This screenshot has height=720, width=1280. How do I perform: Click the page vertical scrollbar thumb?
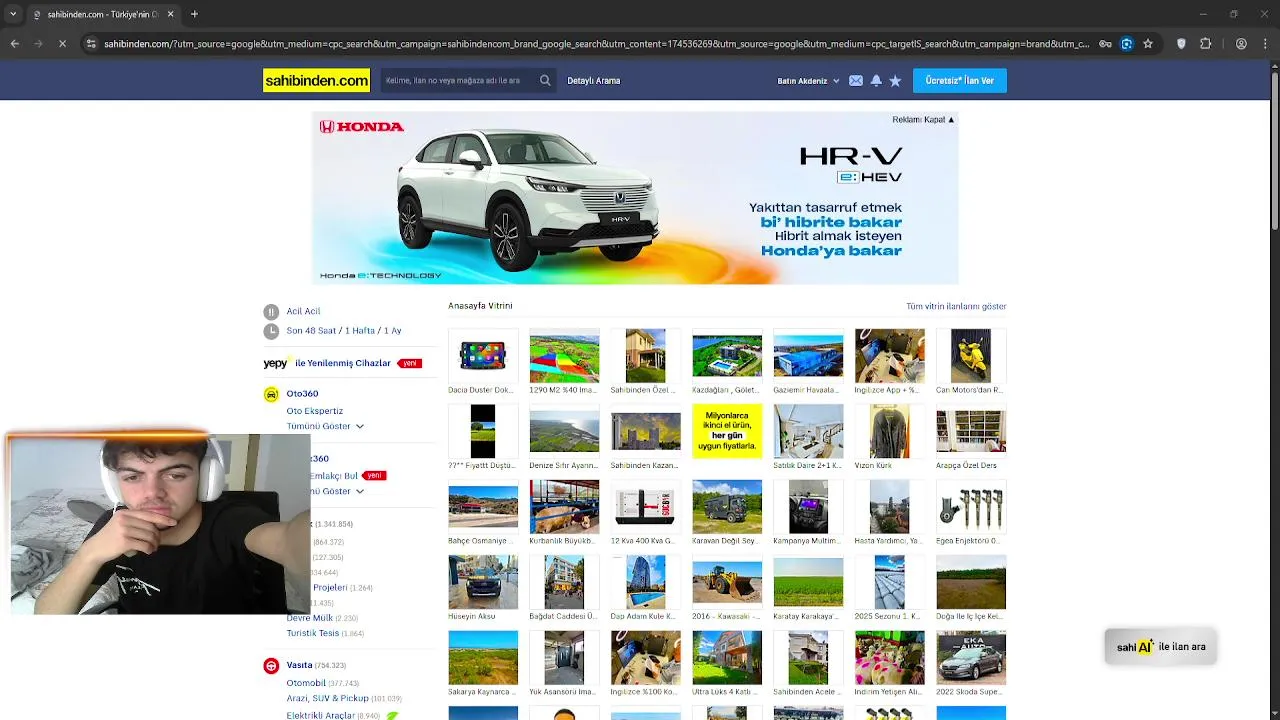(x=1274, y=150)
